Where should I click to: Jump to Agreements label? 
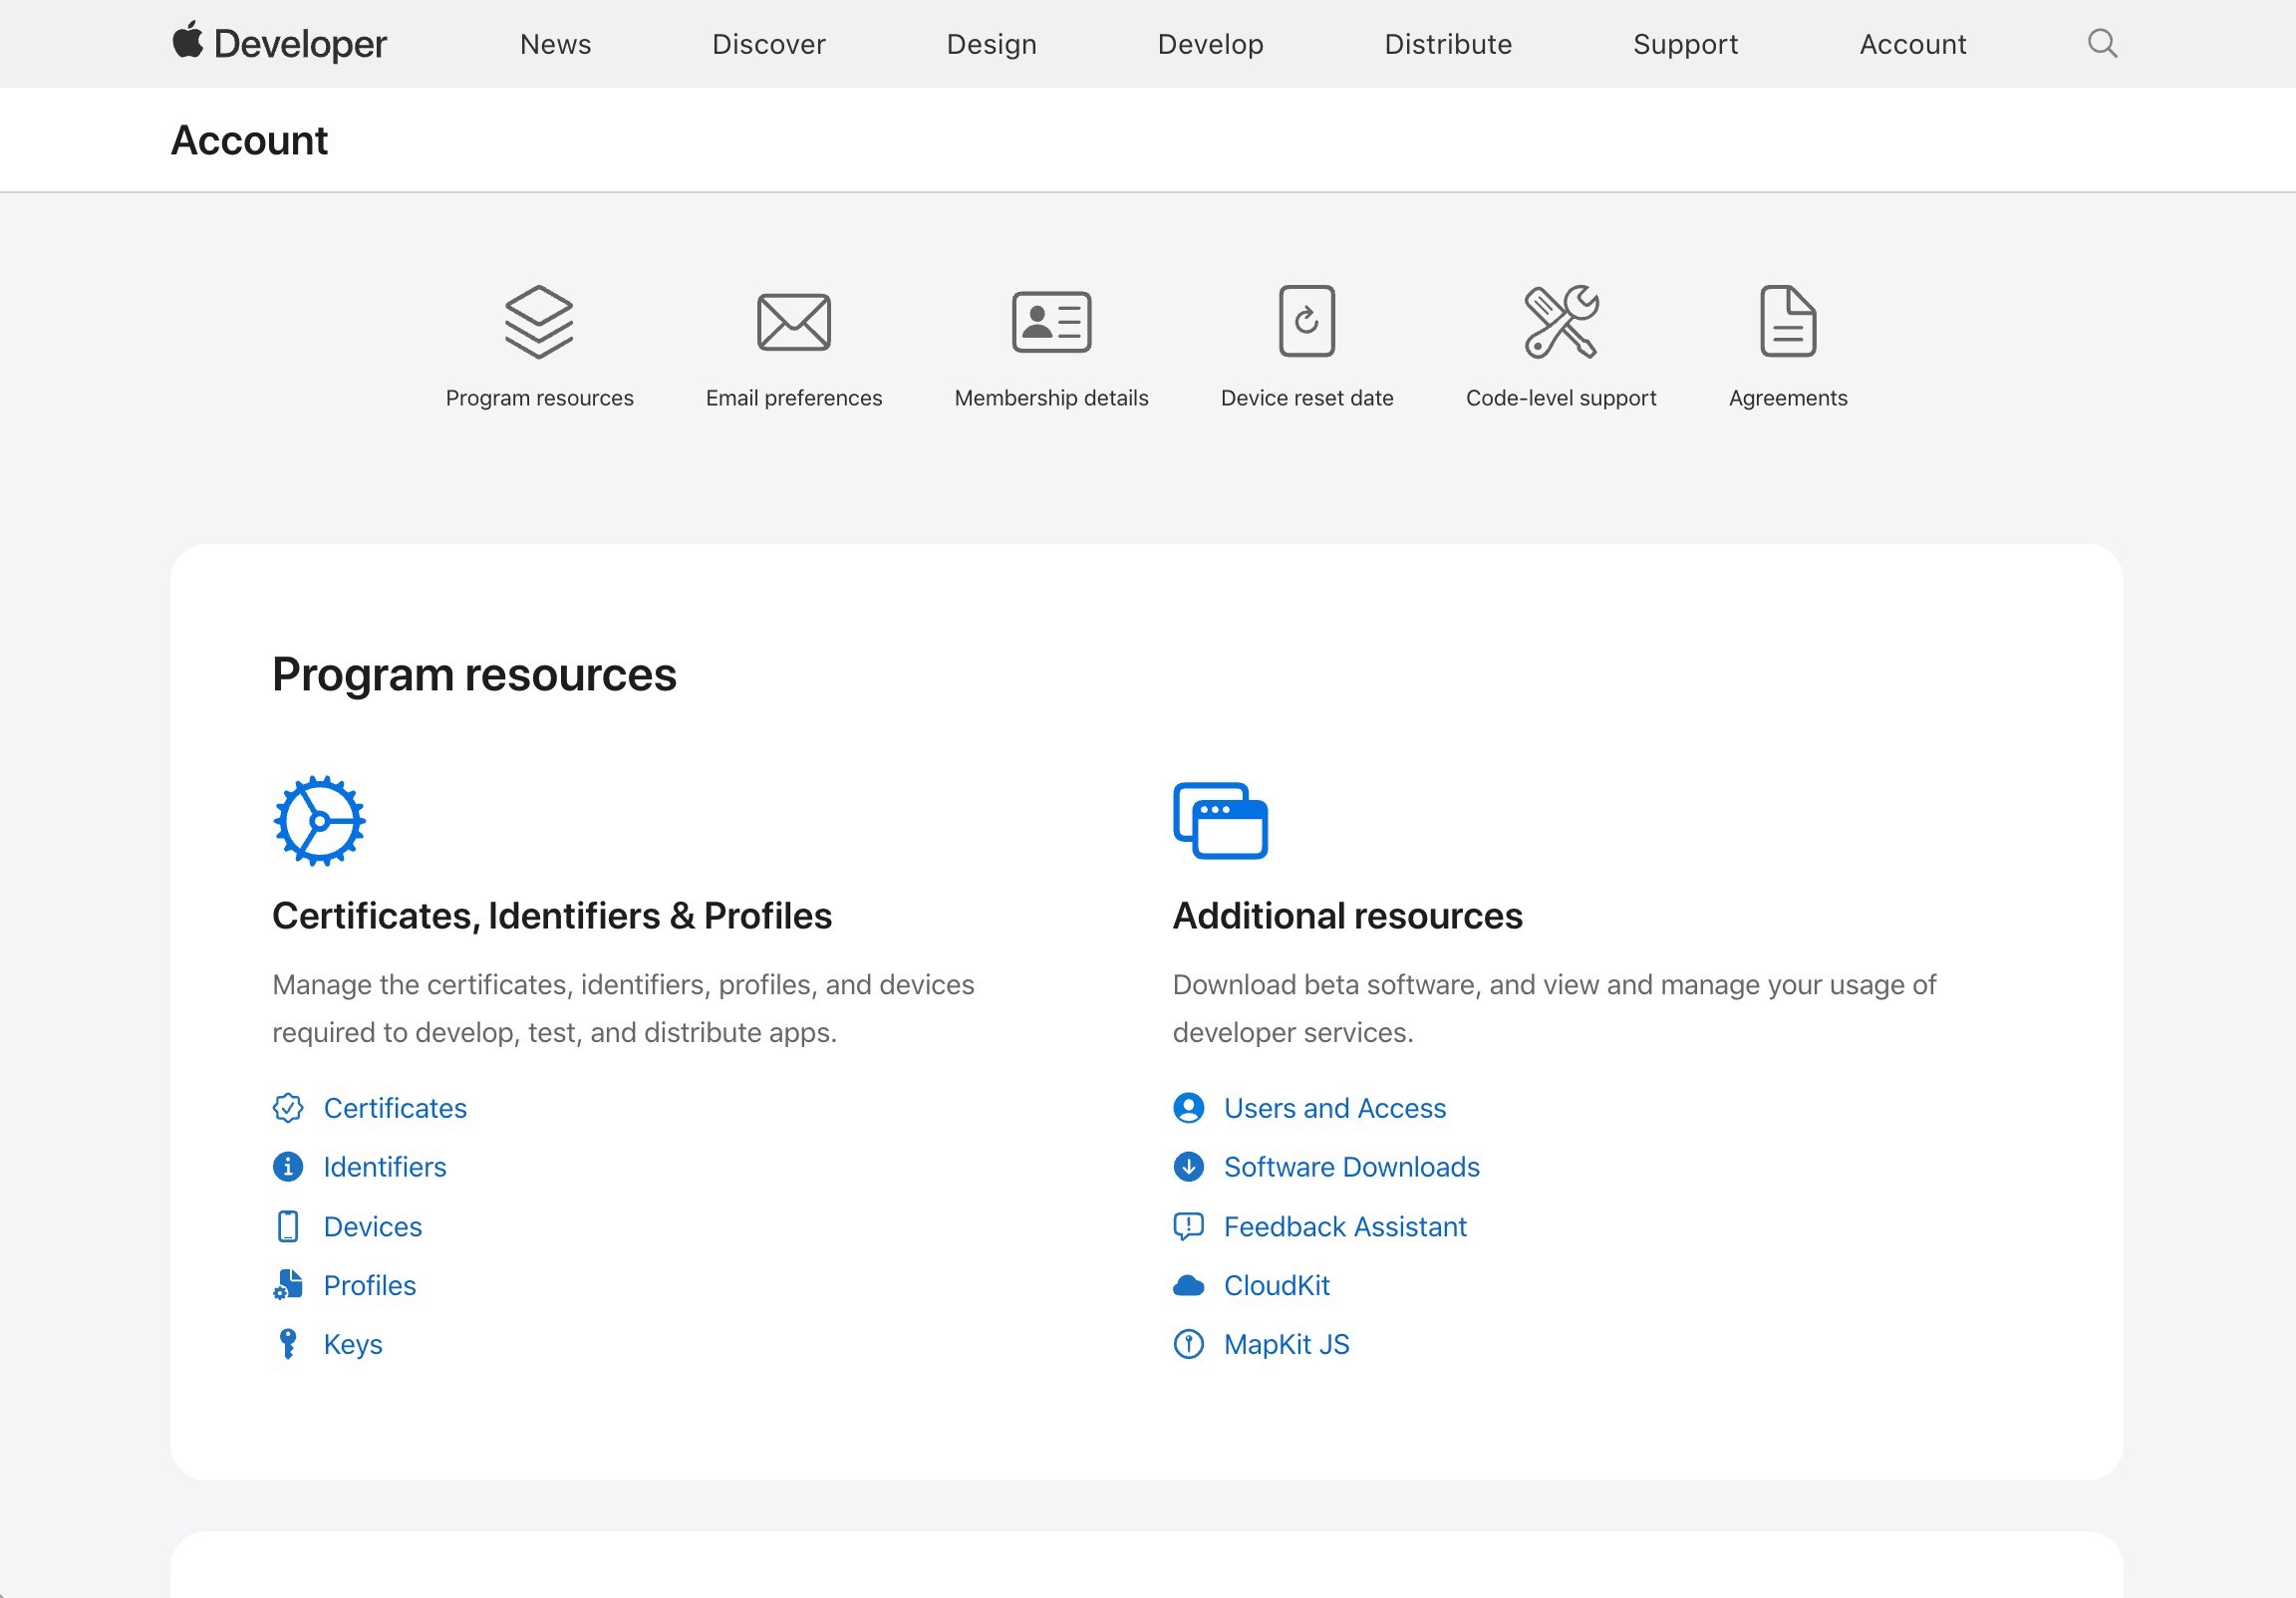pos(1788,398)
